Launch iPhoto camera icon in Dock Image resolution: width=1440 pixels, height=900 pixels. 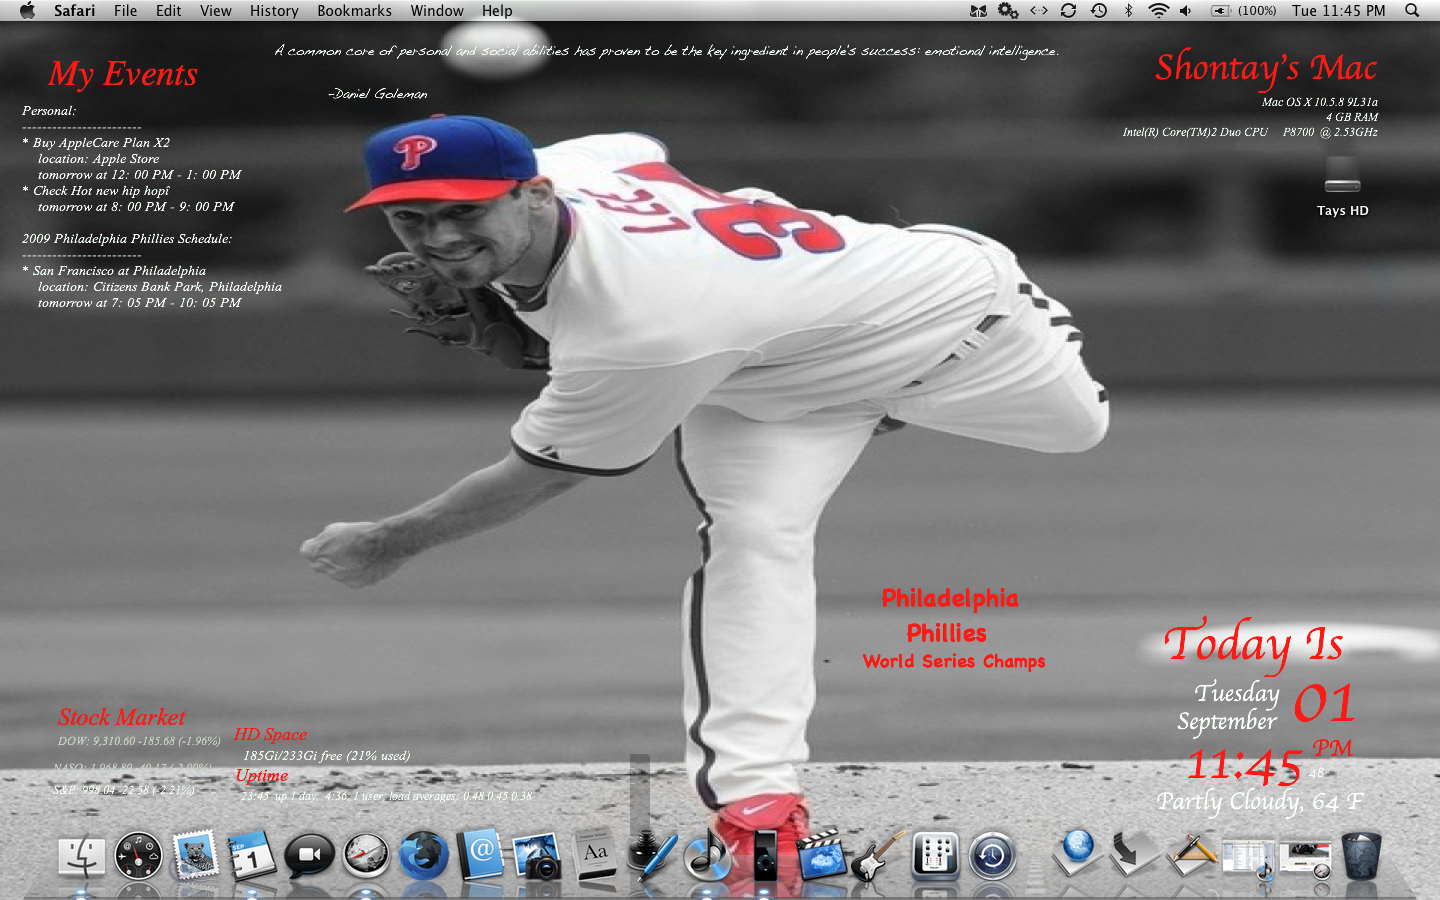pos(538,857)
